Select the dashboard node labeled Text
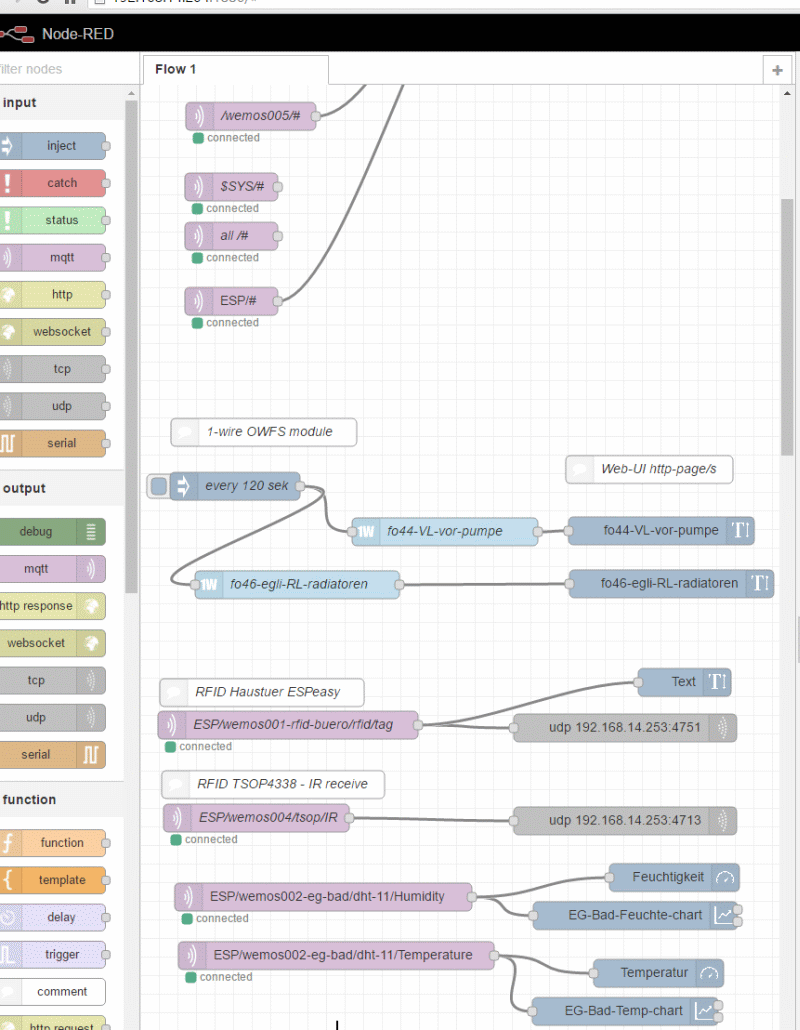Image resolution: width=800 pixels, height=1030 pixels. pos(684,683)
